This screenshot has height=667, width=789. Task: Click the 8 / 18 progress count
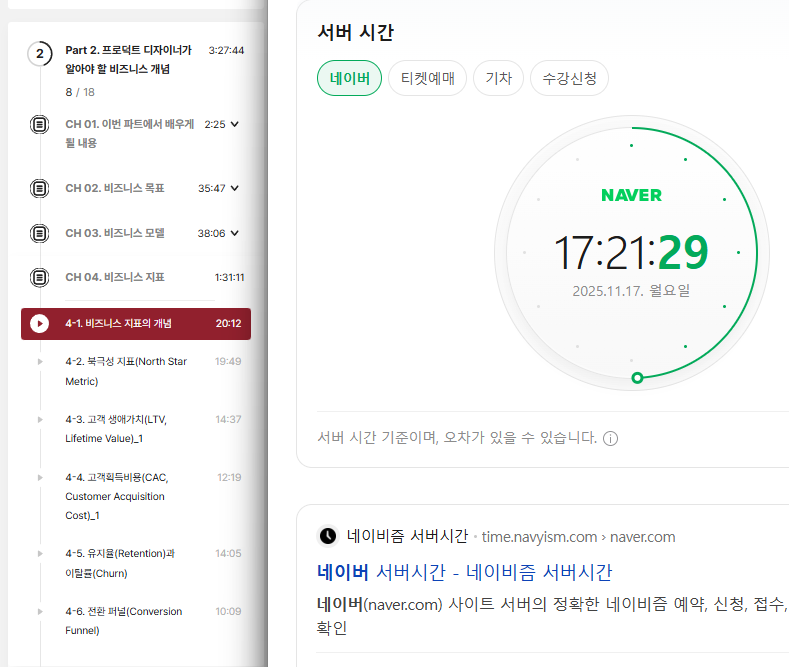point(80,92)
